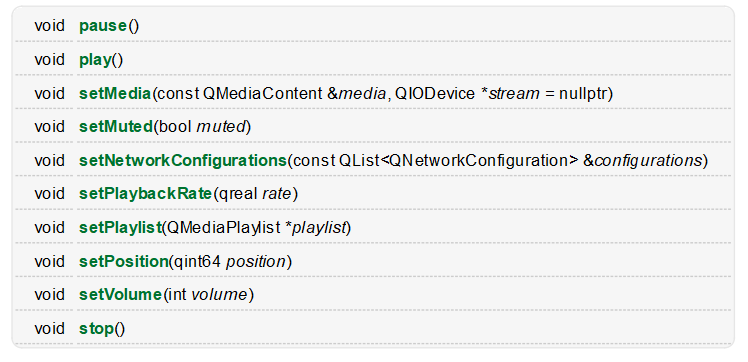Open the play function link
The image size is (748, 362).
coord(95,60)
